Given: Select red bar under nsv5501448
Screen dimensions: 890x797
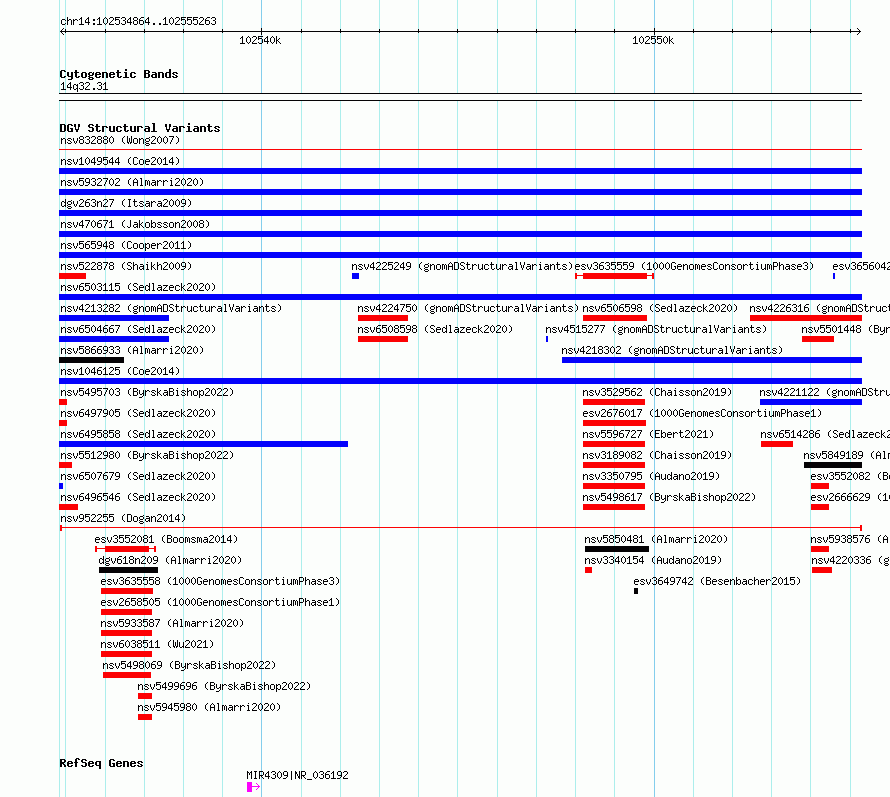Looking at the screenshot, I should [x=818, y=339].
